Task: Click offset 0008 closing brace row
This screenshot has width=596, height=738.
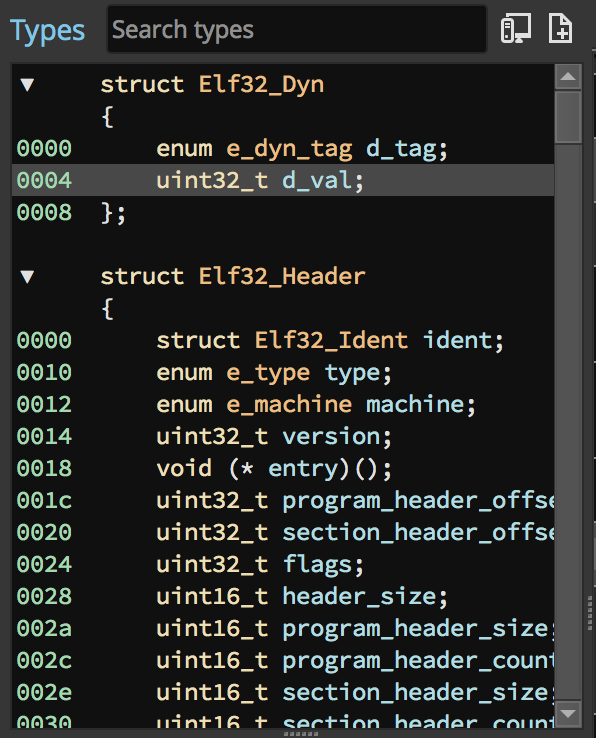Action: click(282, 212)
